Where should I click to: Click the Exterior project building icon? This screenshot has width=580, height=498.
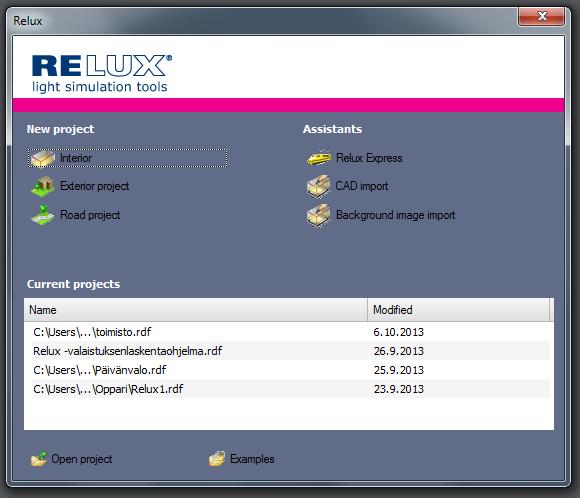pos(43,186)
